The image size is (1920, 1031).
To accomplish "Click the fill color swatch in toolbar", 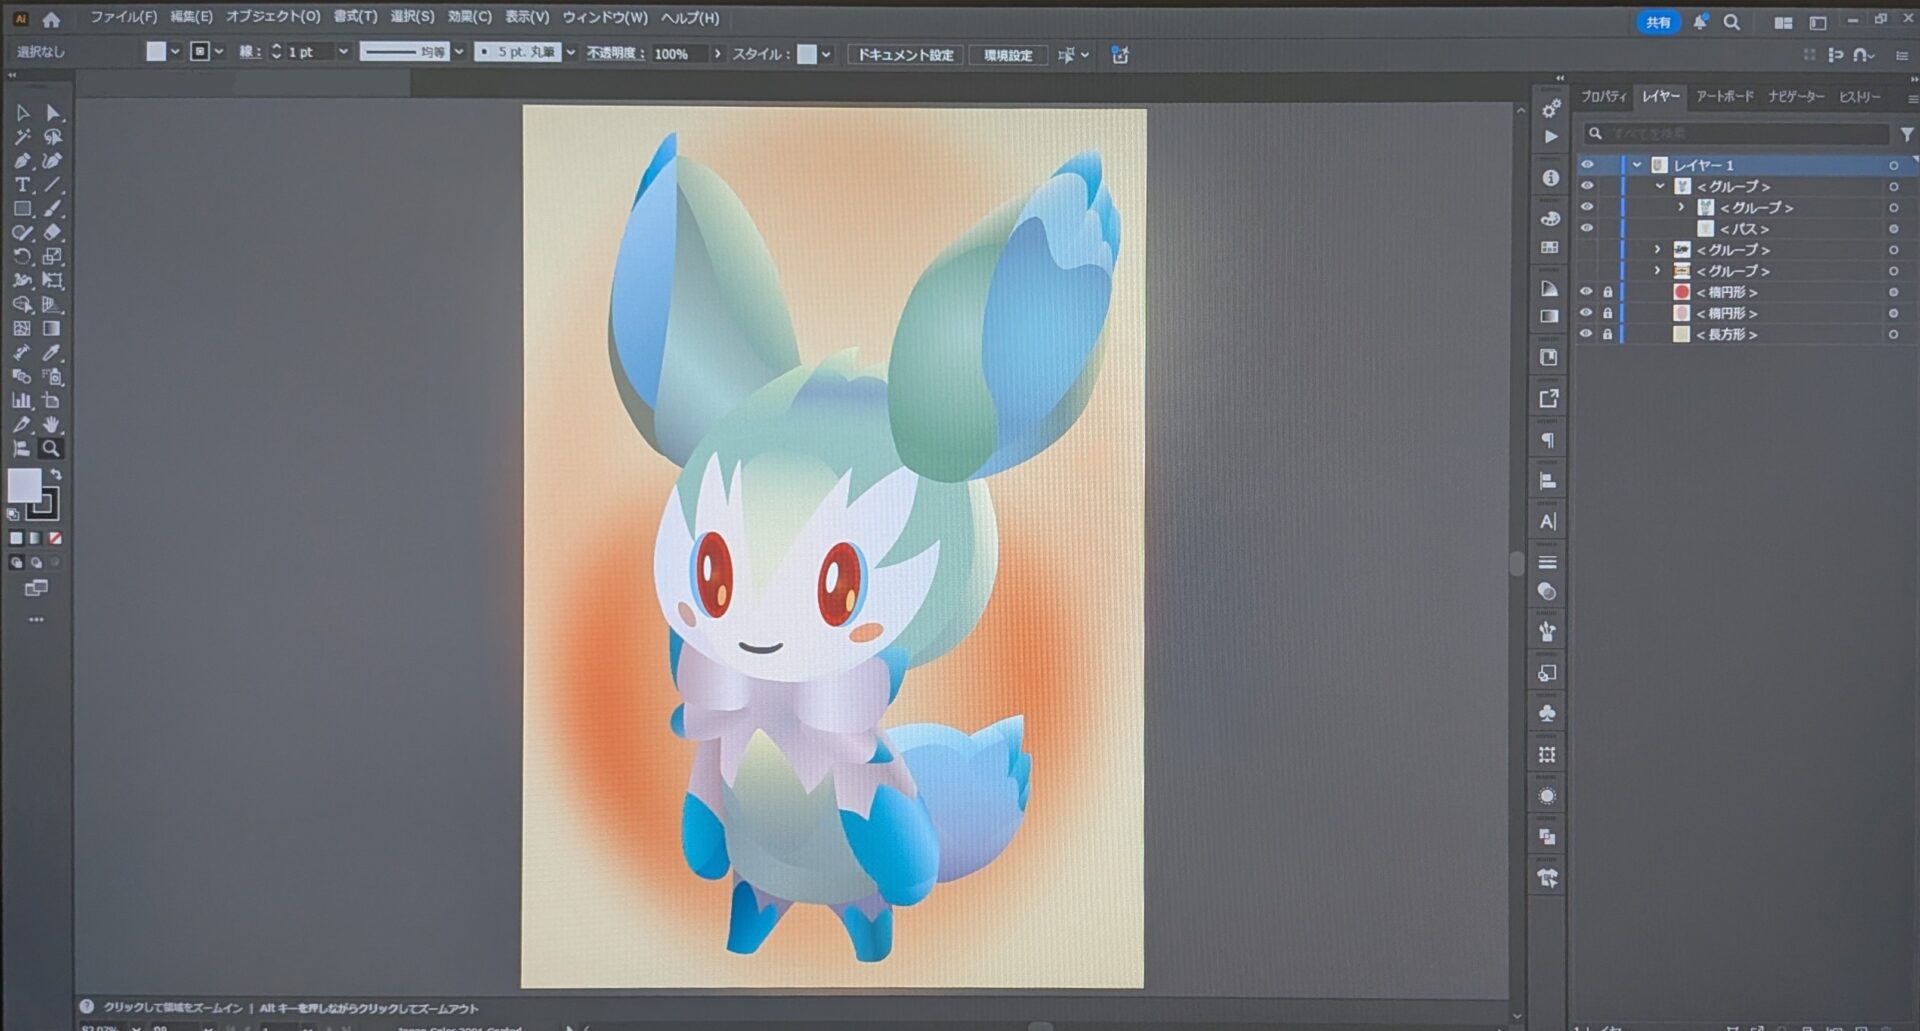I will 24,486.
